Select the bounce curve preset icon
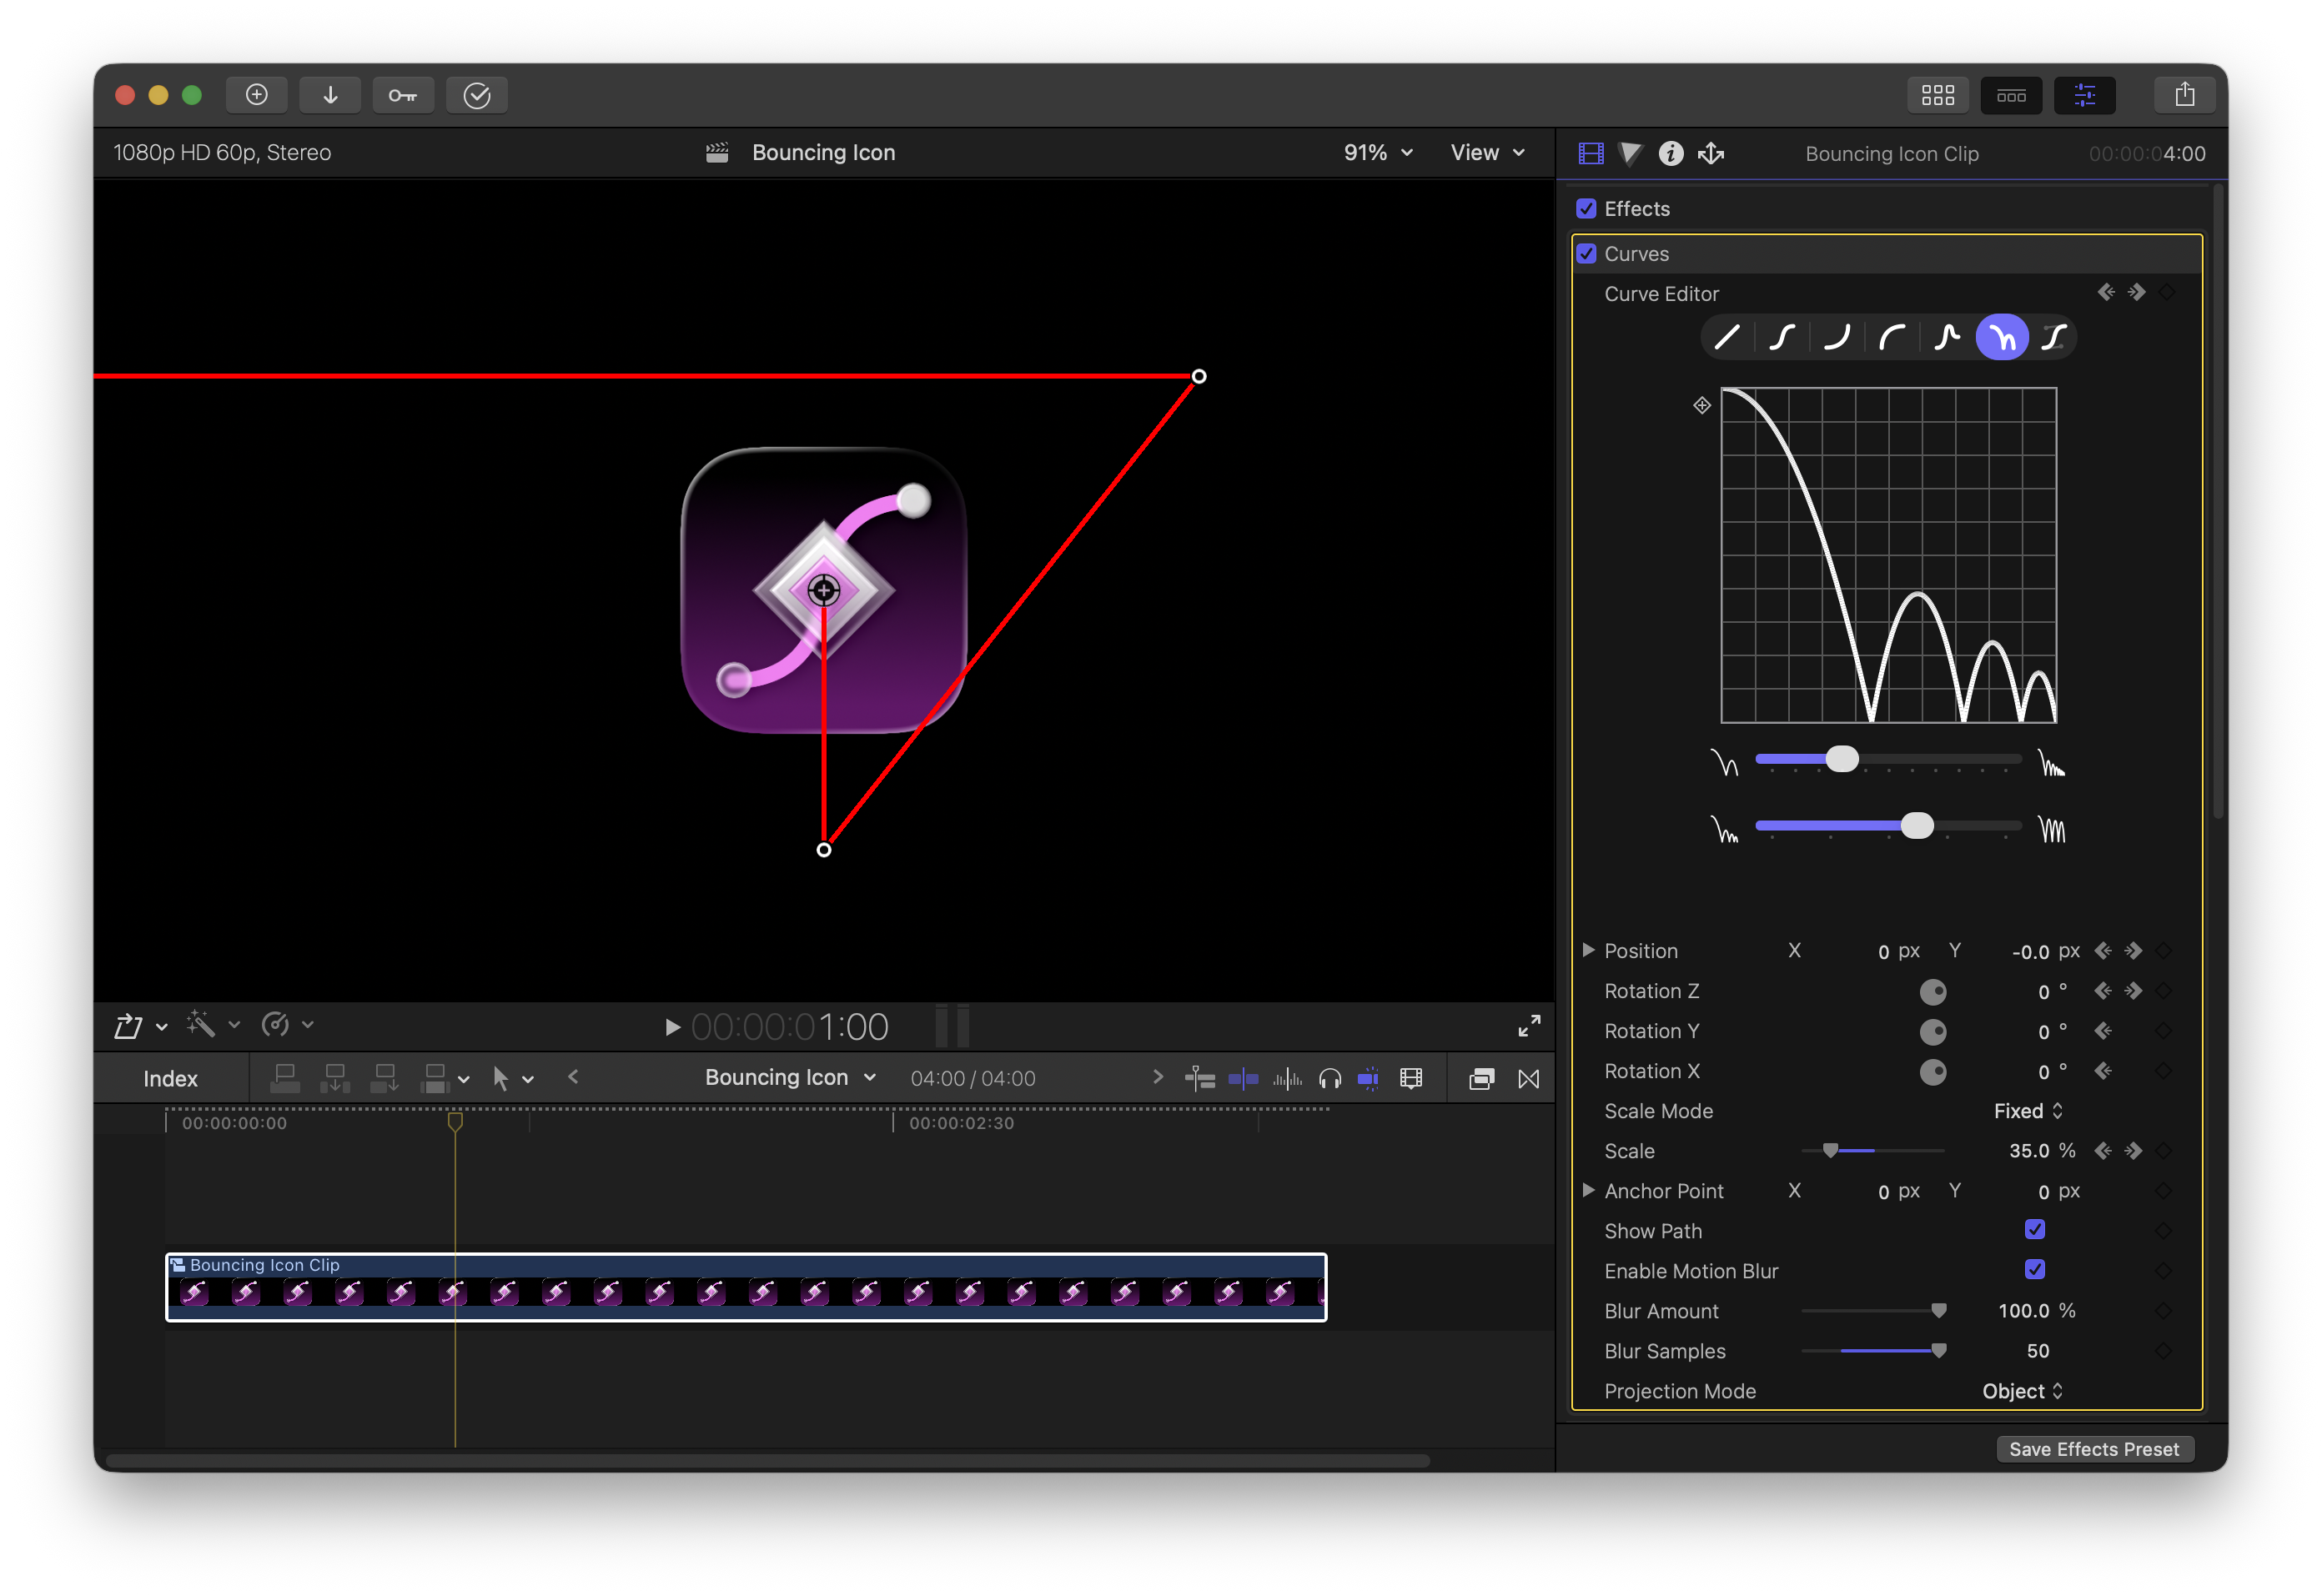Image resolution: width=2322 pixels, height=1596 pixels. 2002,337
